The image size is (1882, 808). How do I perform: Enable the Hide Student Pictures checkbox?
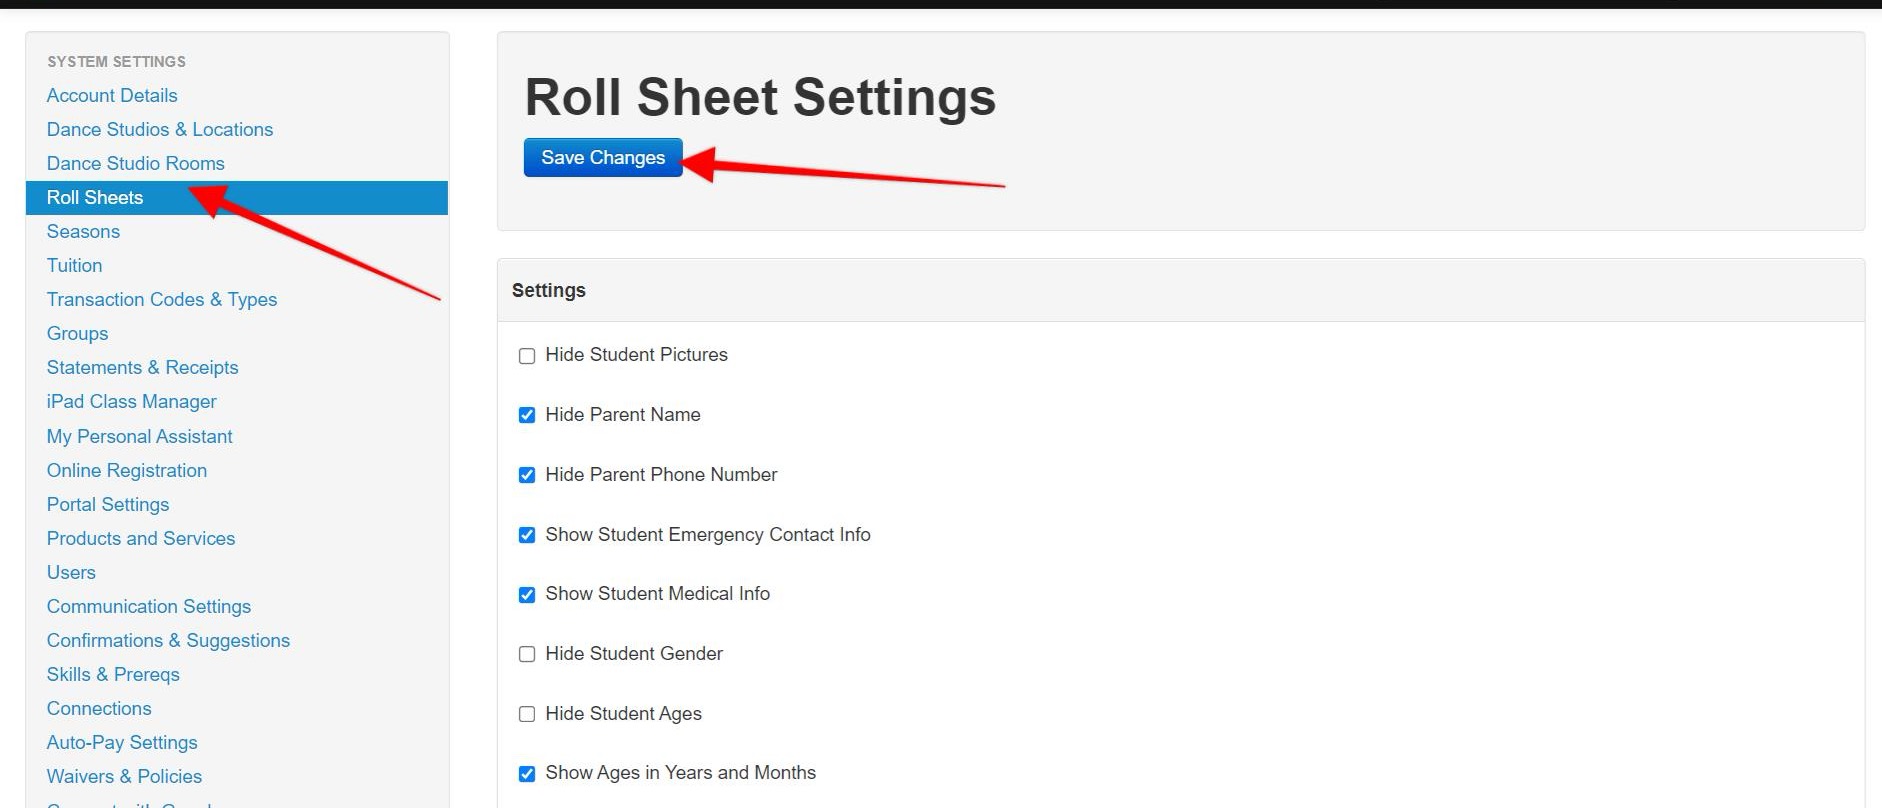(x=527, y=356)
